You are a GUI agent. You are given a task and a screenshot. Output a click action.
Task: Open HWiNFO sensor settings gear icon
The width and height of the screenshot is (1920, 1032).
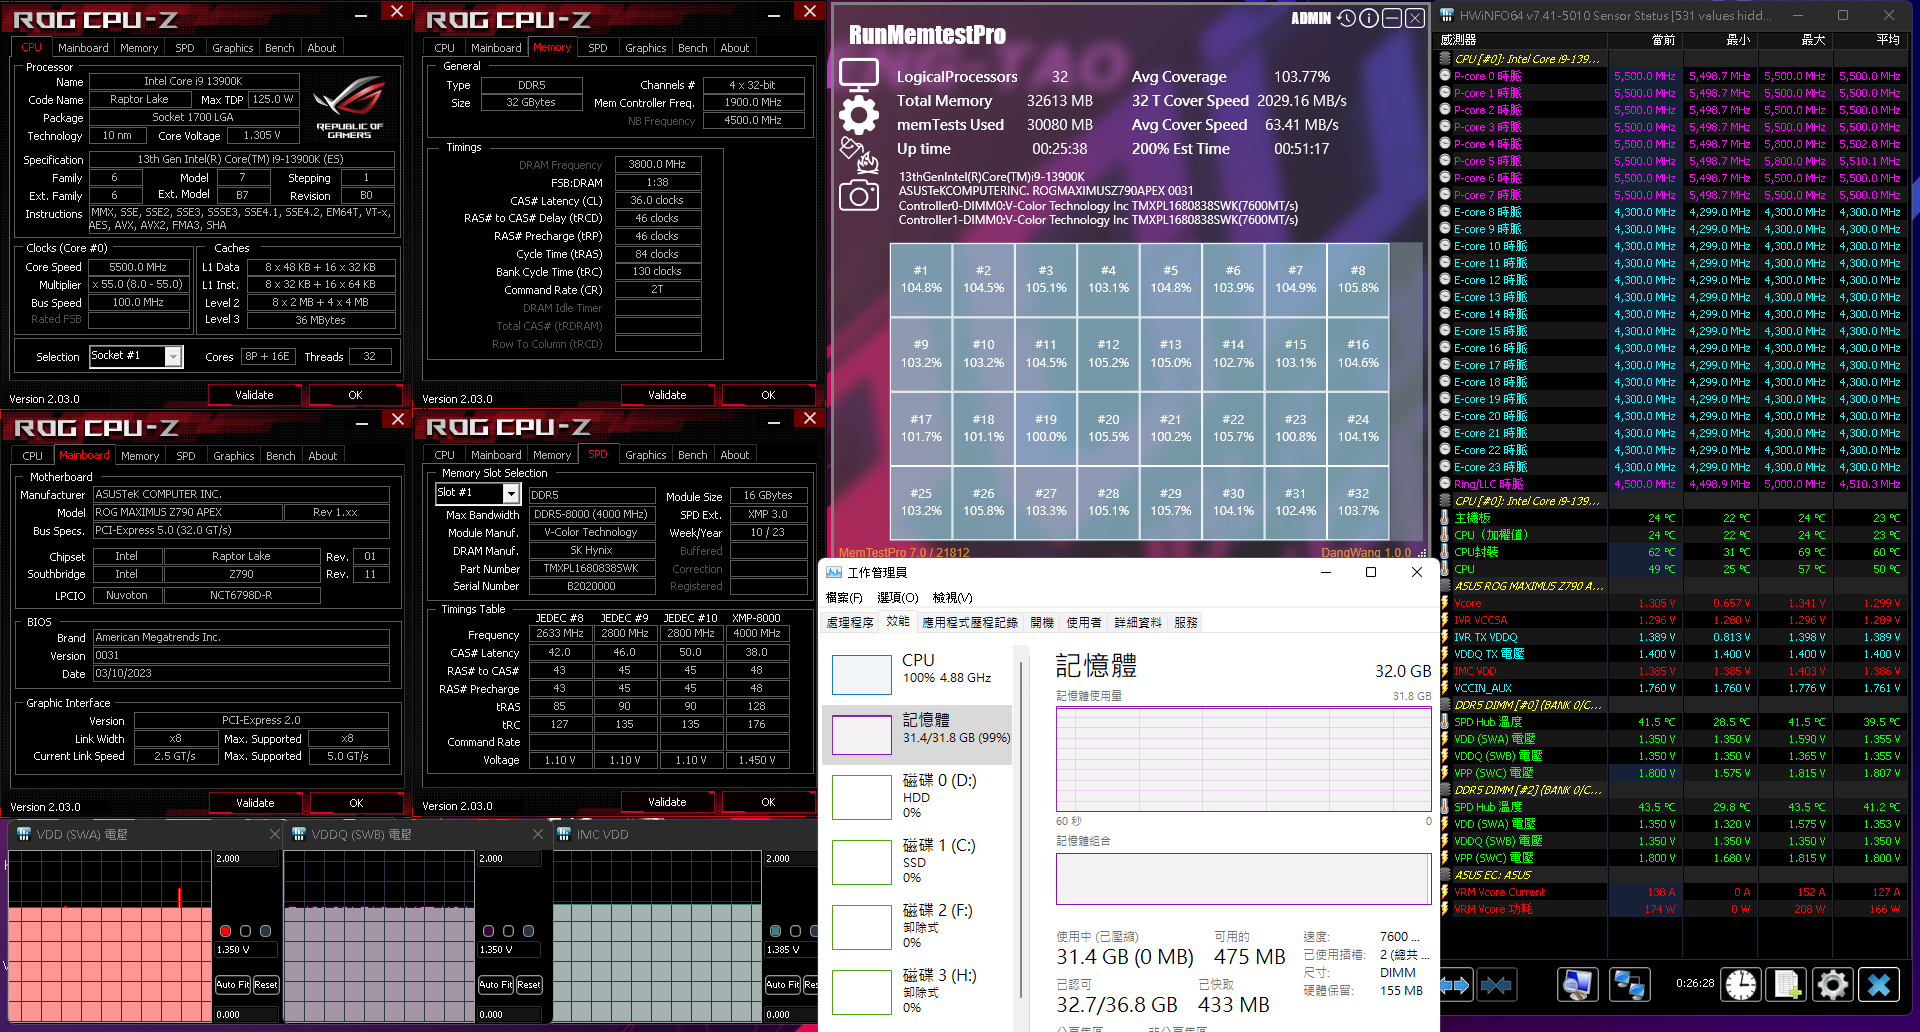point(1833,985)
